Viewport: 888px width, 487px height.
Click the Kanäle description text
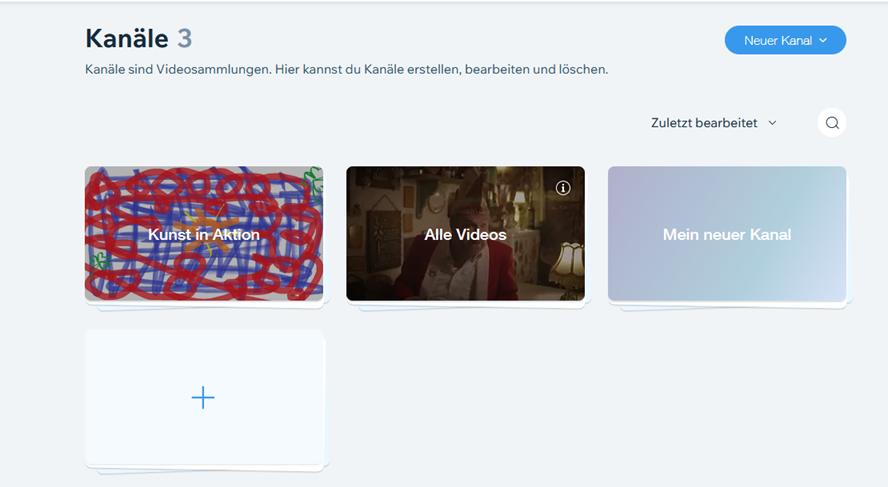coord(347,70)
